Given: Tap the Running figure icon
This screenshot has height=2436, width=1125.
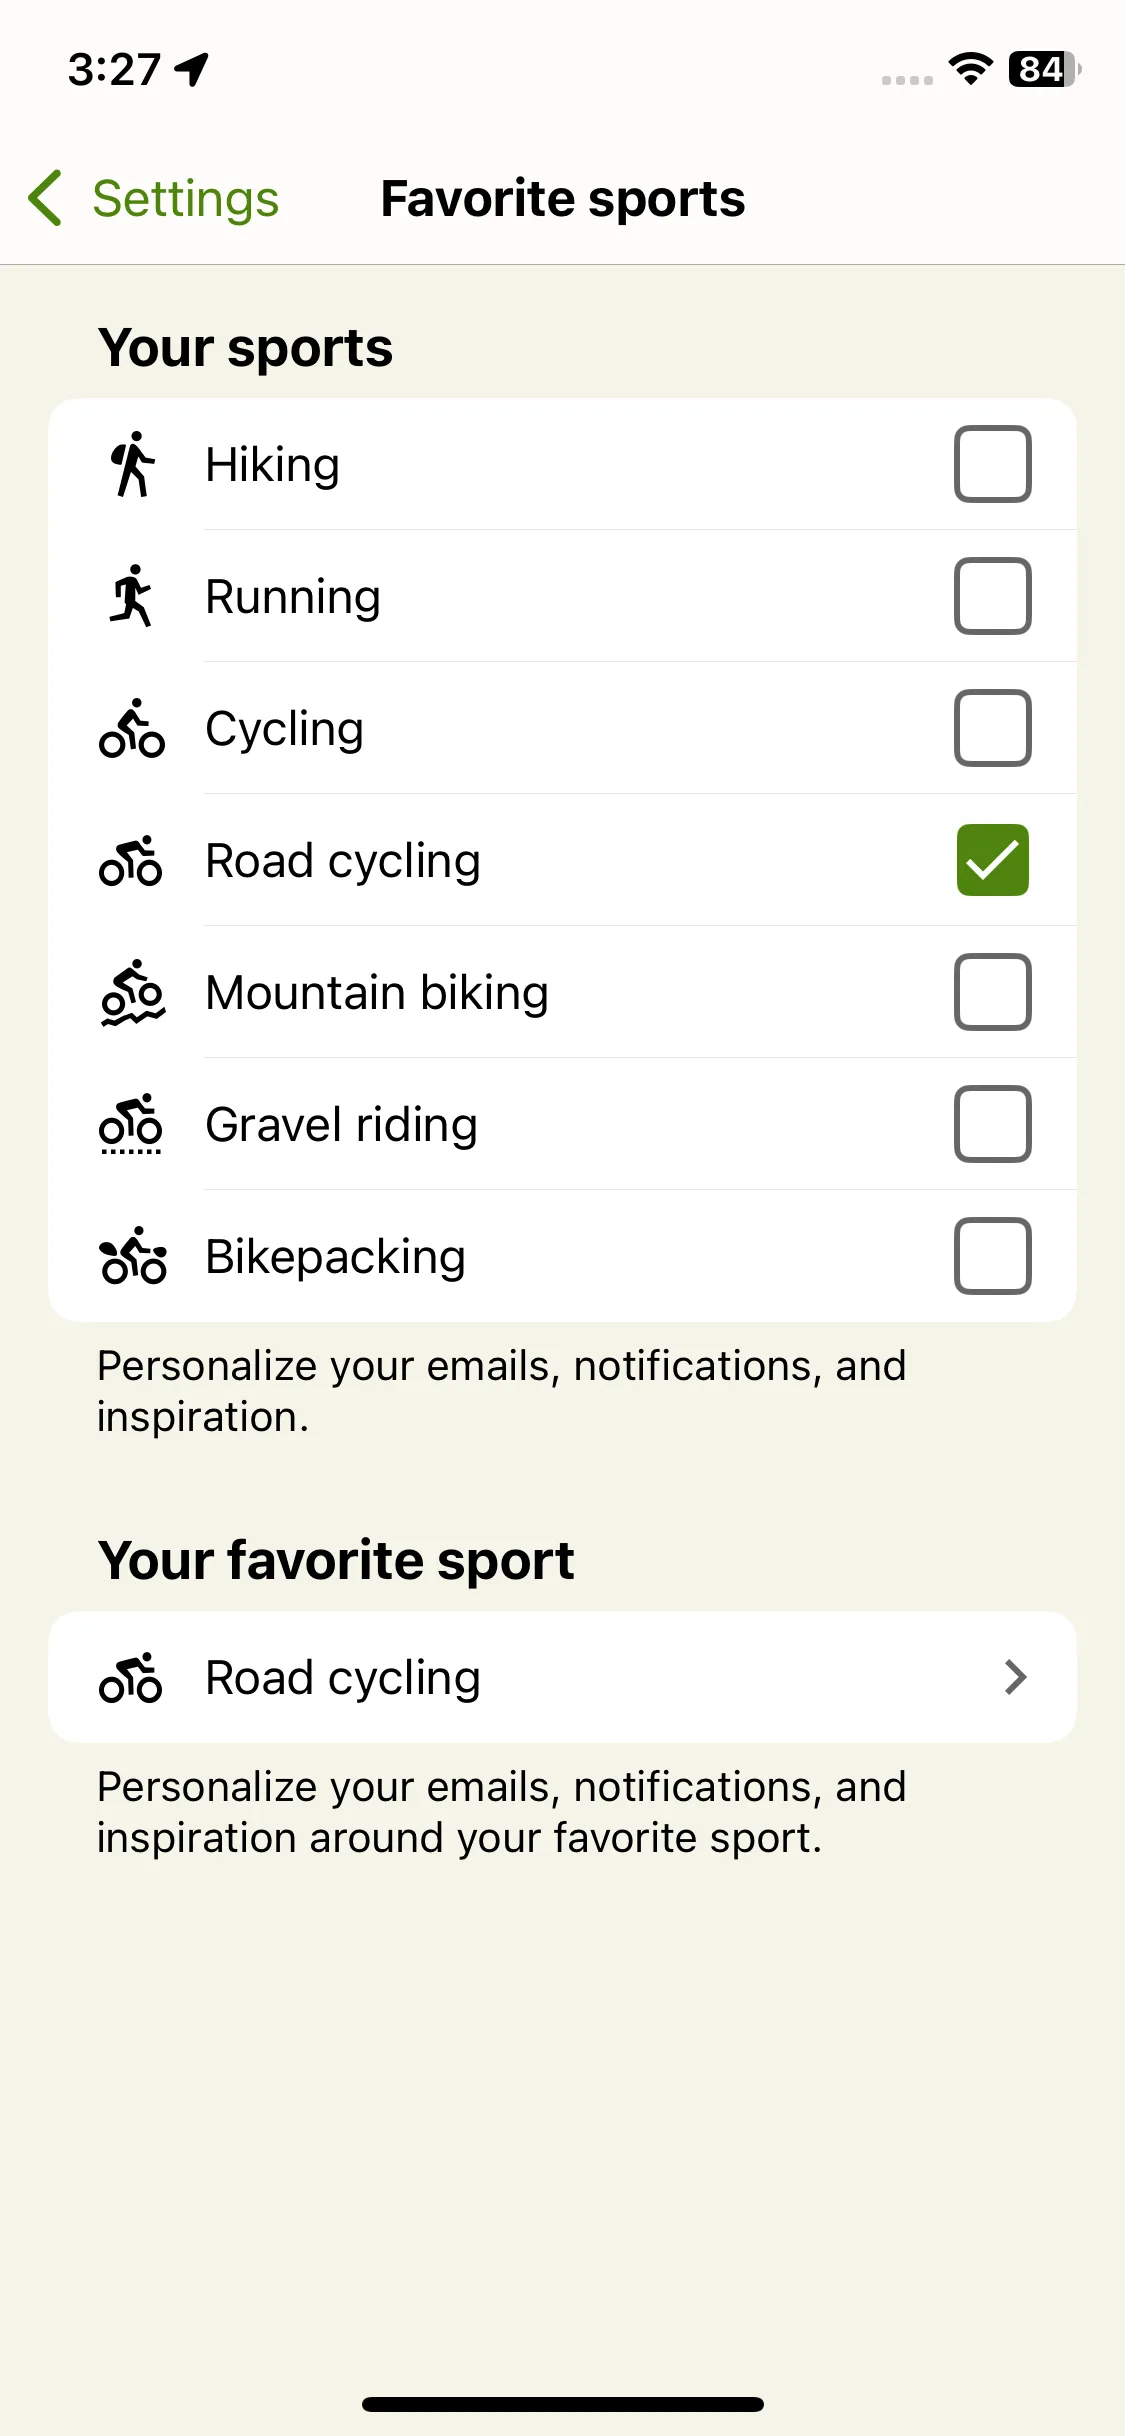Looking at the screenshot, I should coord(132,596).
